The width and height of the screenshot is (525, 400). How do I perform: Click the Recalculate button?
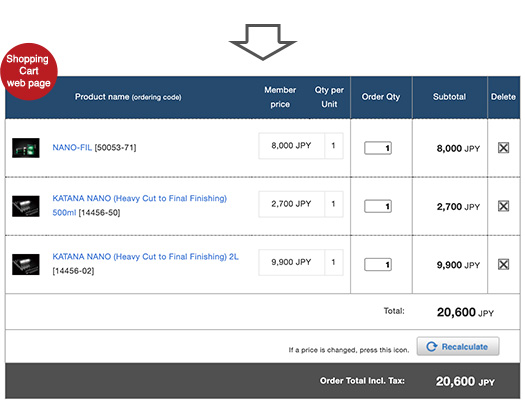[458, 346]
